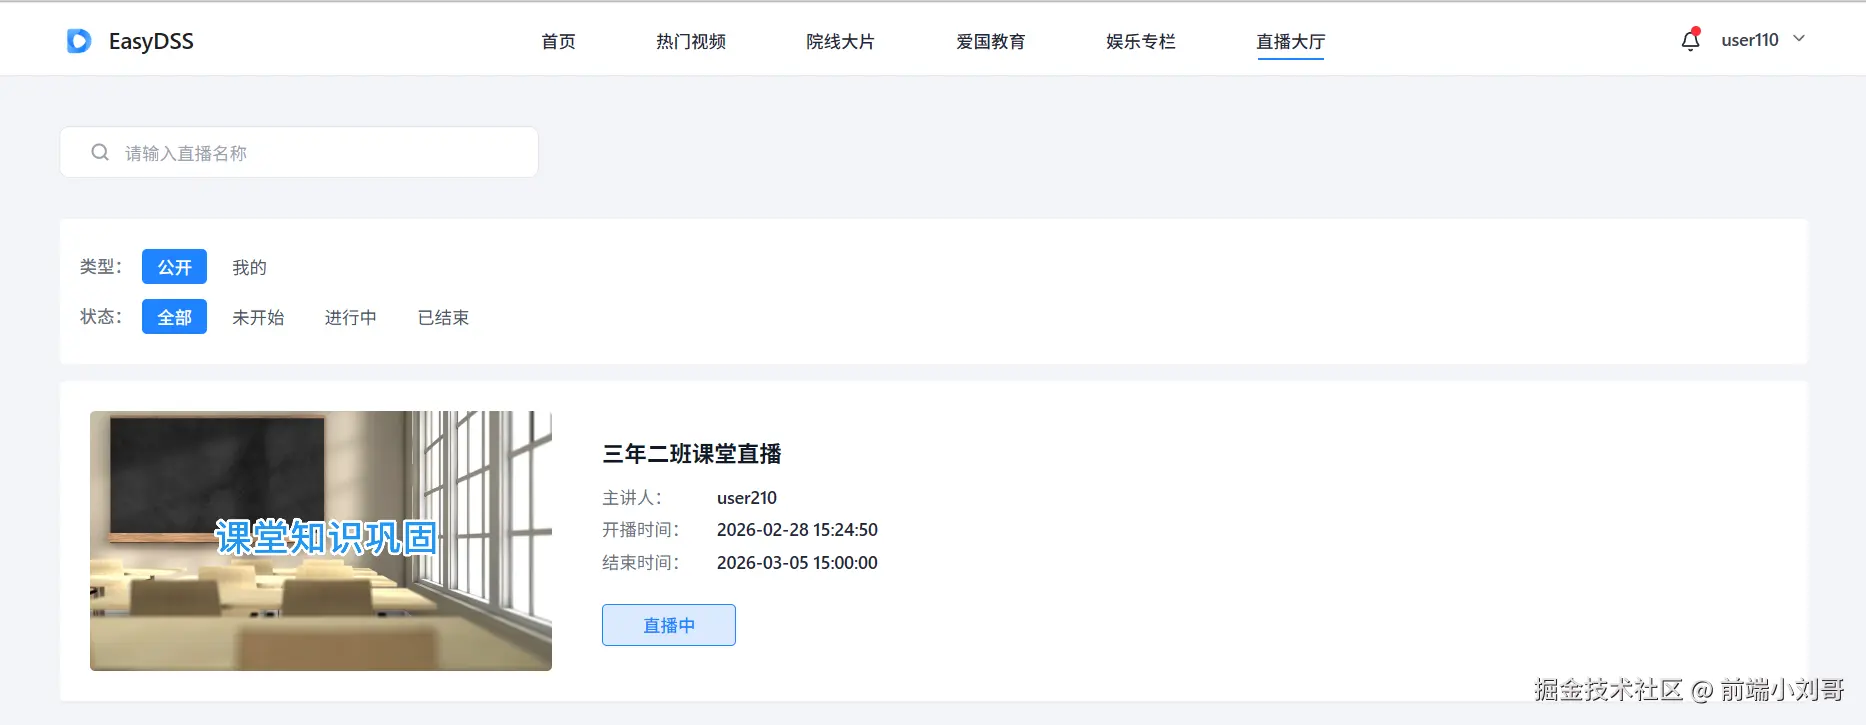Expand the user110 account dropdown arrow
Screen dimensions: 1866x725
[1799, 39]
